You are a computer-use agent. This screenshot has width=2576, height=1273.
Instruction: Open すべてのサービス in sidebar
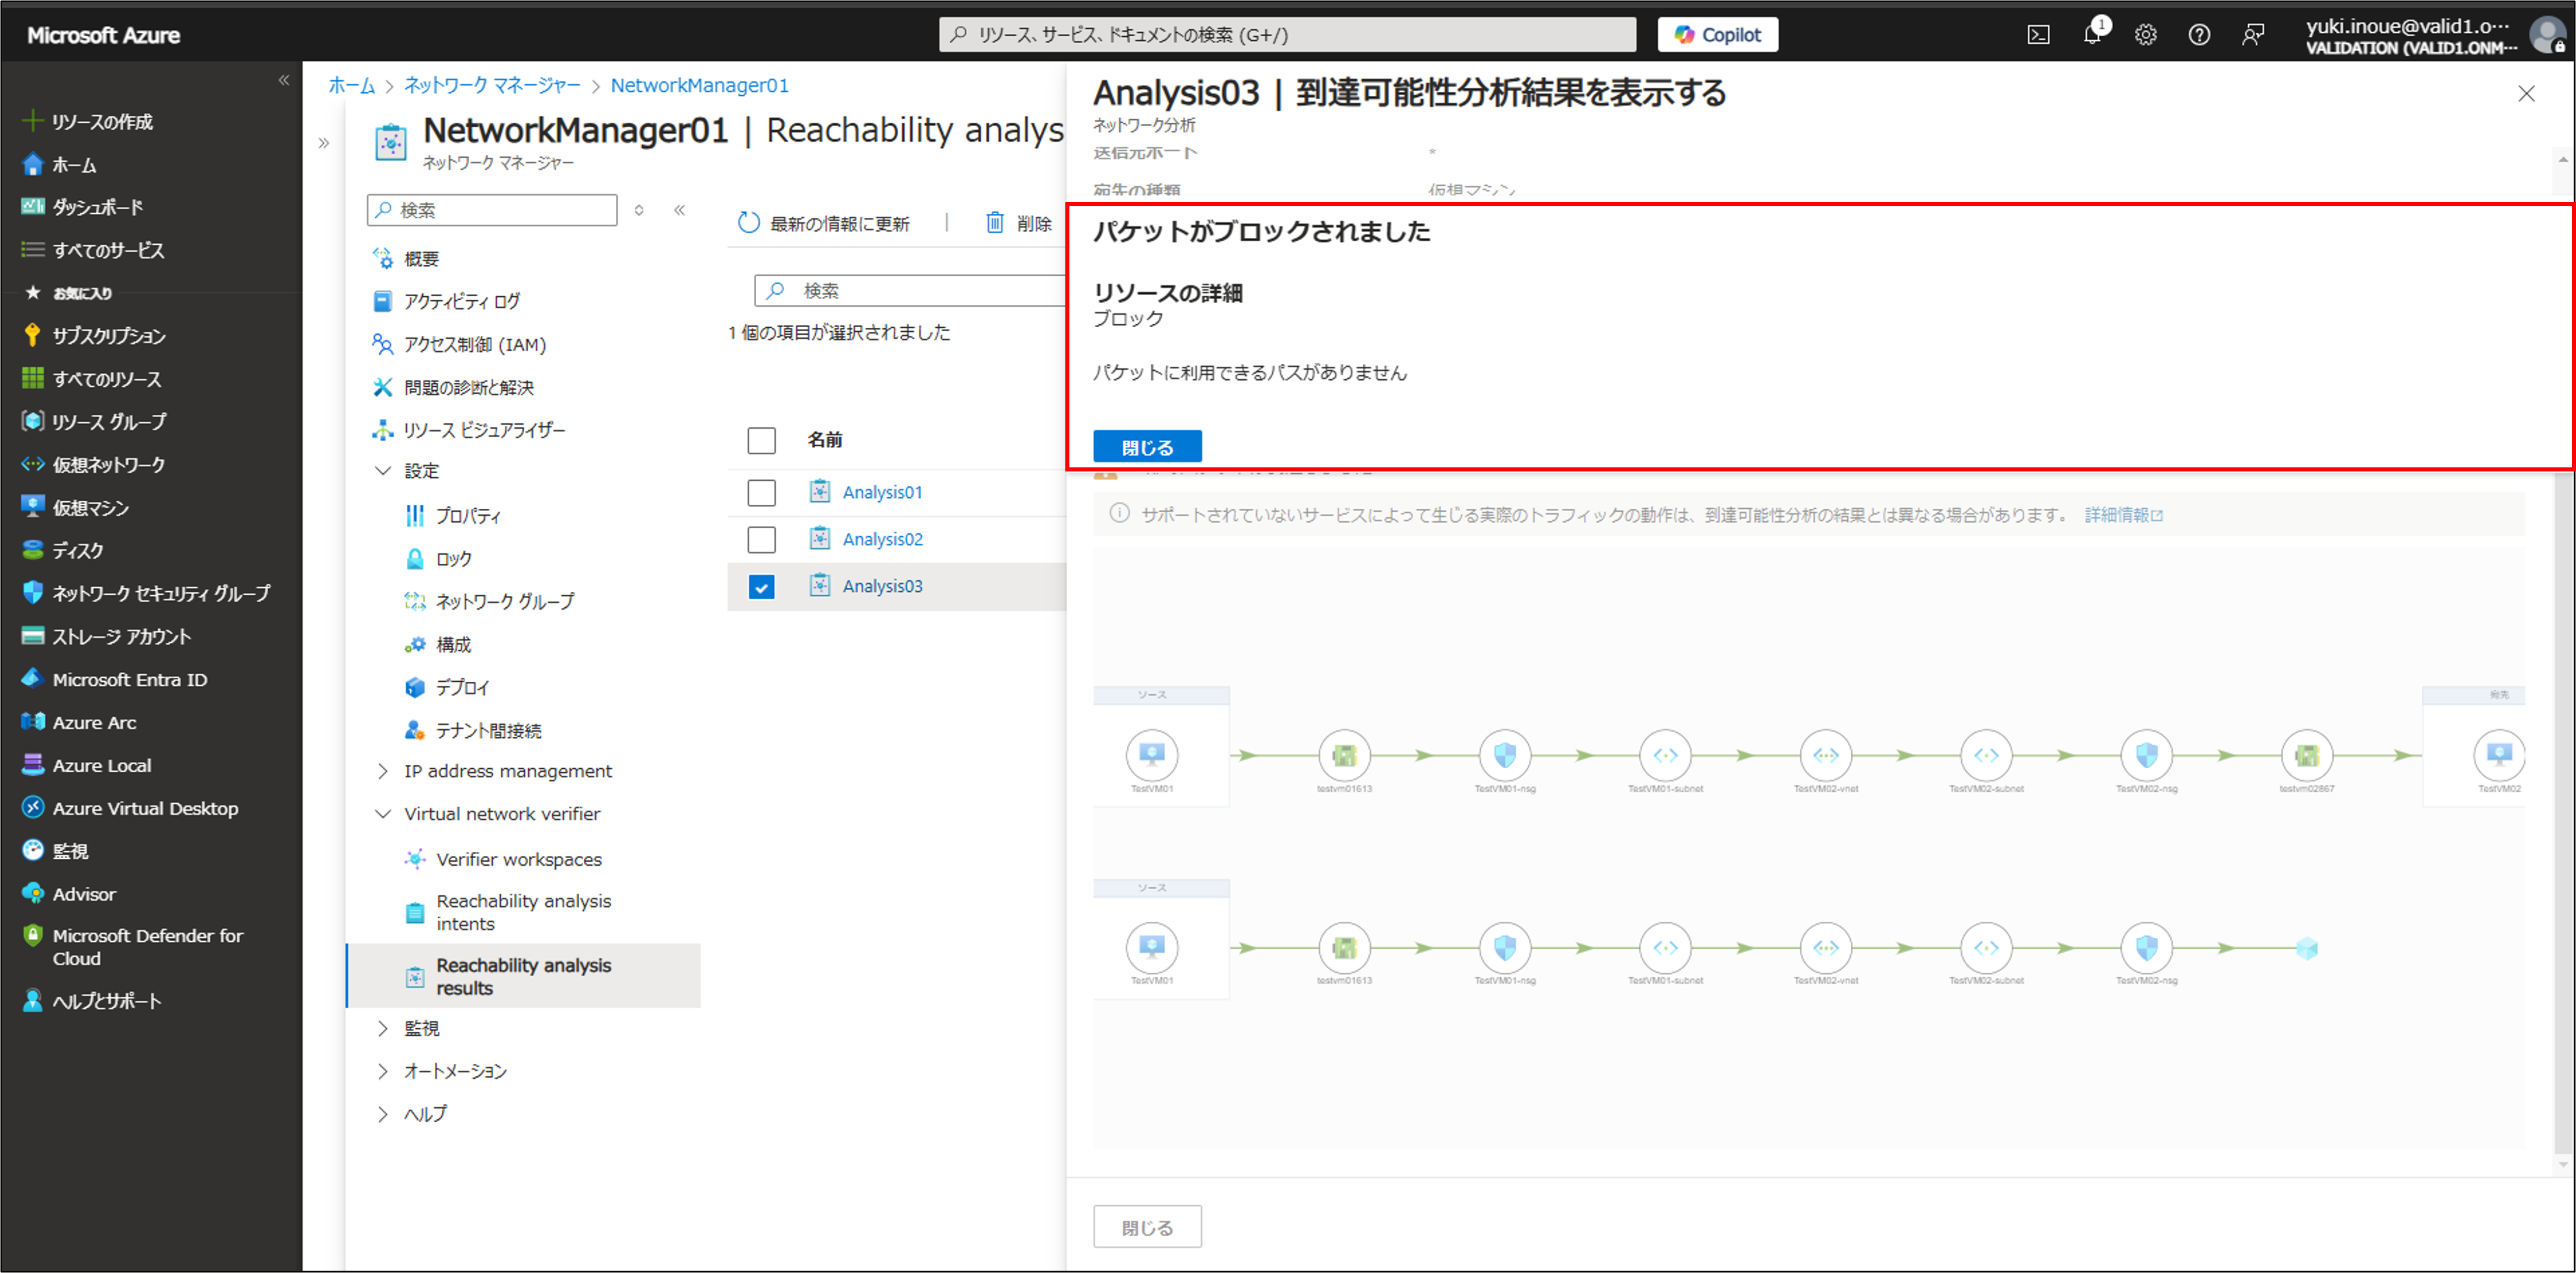pyautogui.click(x=93, y=250)
